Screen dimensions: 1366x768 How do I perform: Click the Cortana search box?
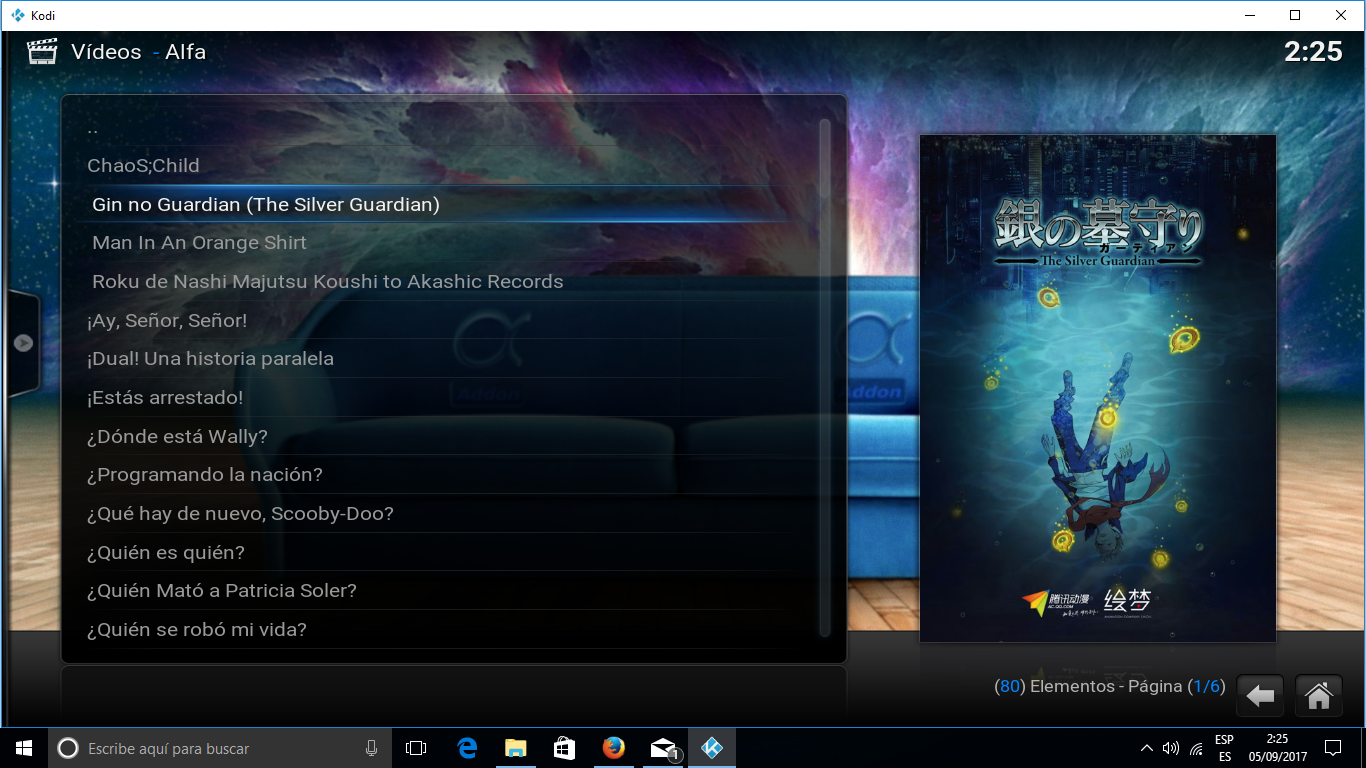click(219, 748)
